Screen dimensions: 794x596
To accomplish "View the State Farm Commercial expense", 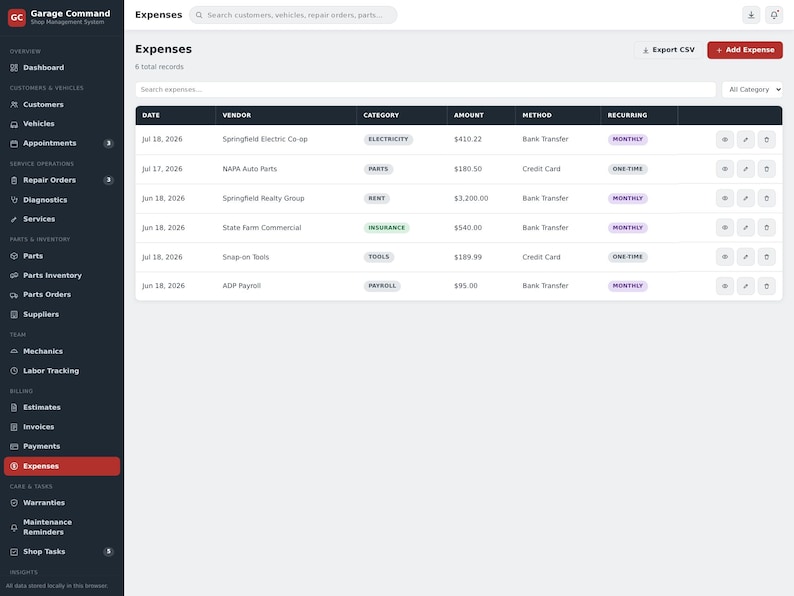I will tap(725, 228).
